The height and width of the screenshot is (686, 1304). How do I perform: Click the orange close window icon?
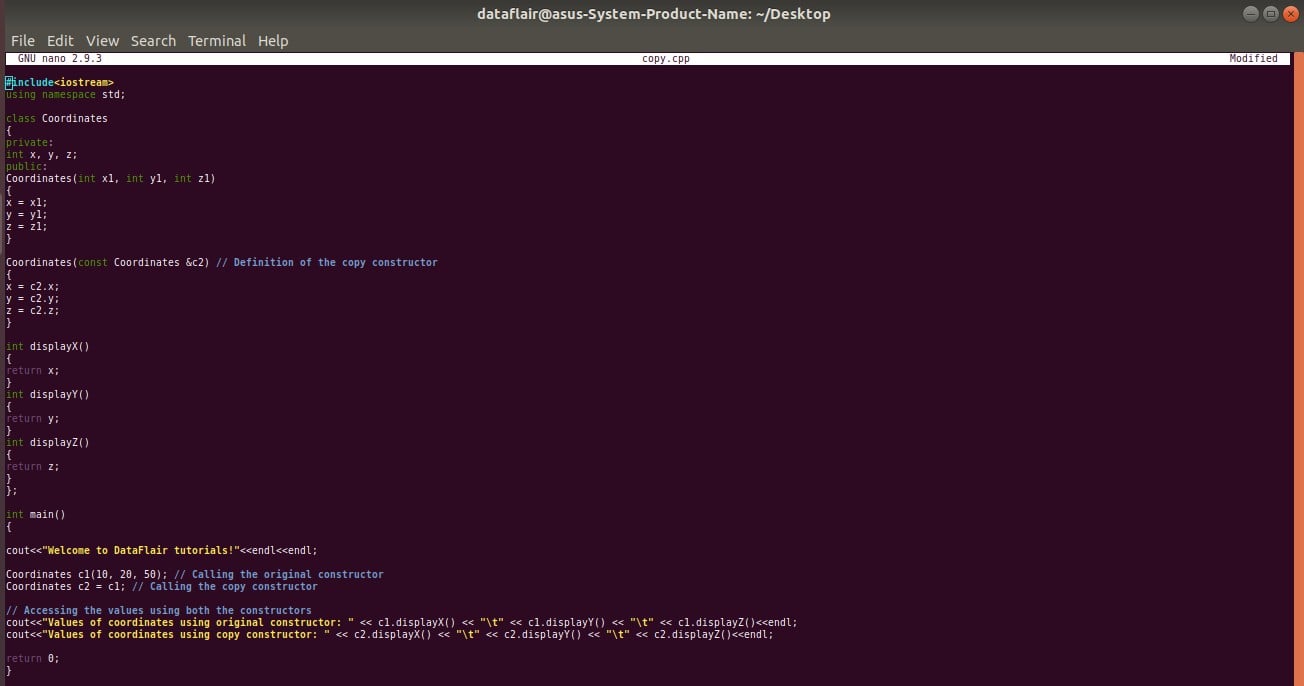click(x=1291, y=13)
